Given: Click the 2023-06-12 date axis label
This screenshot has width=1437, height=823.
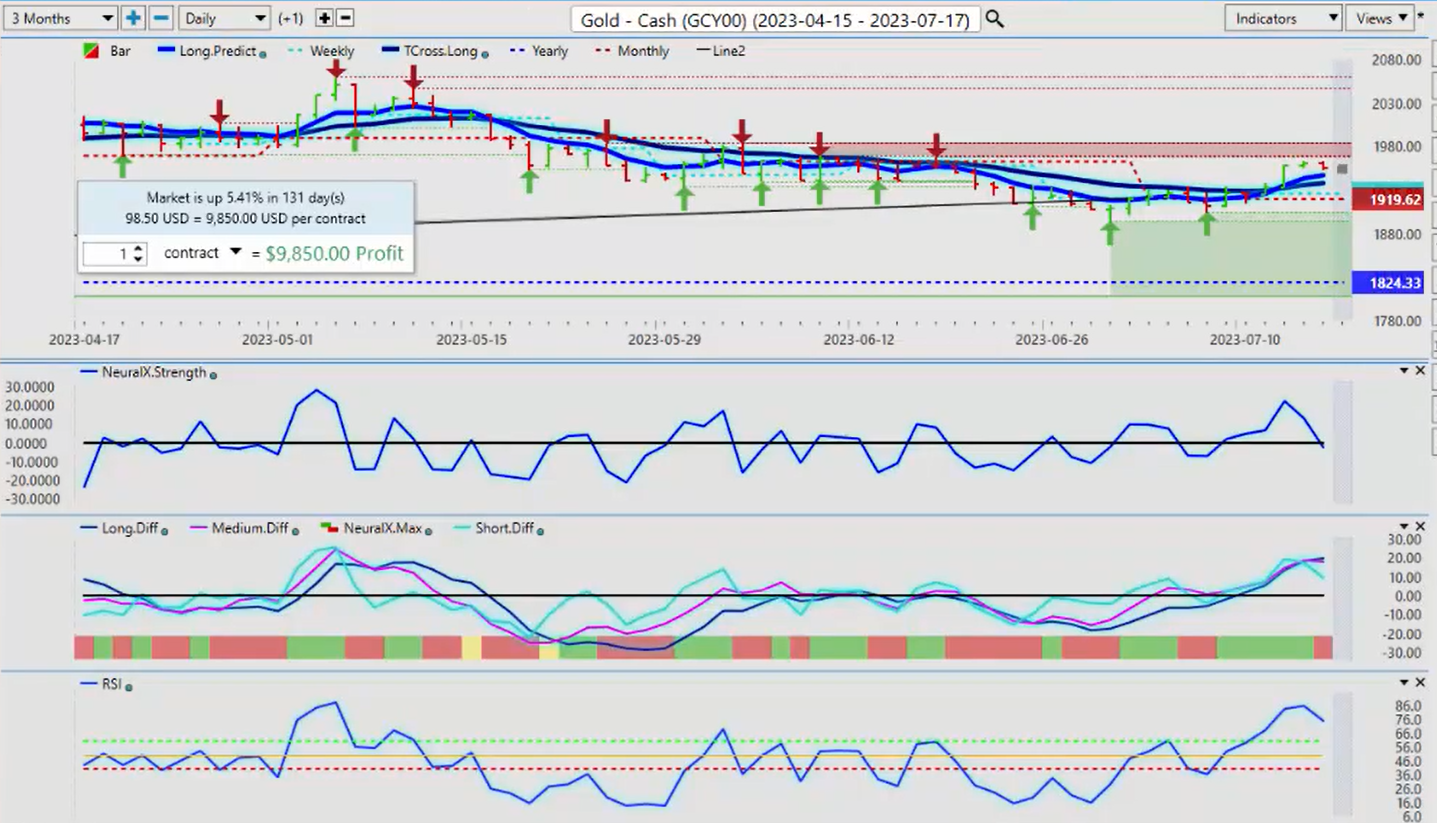Looking at the screenshot, I should coord(858,340).
